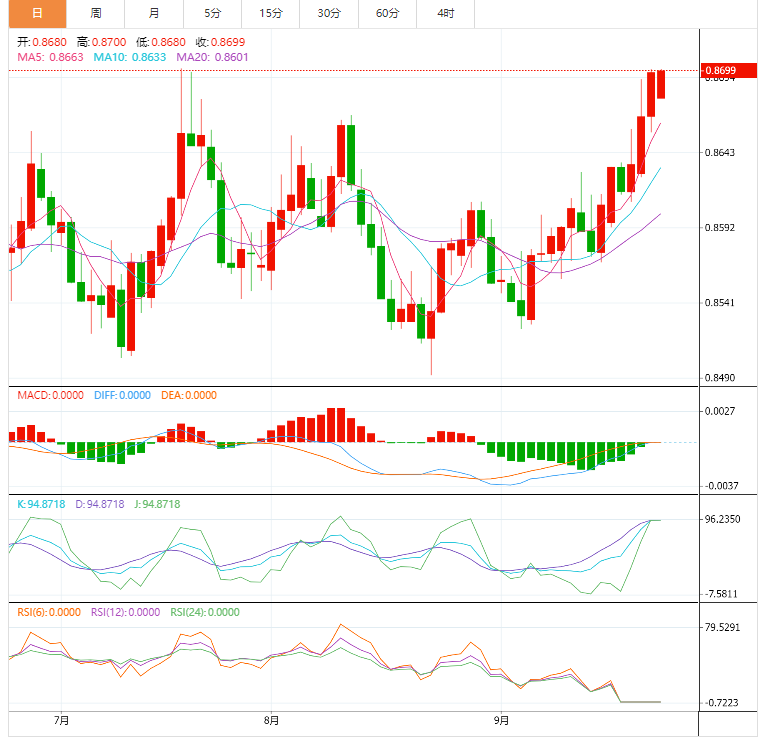Open the 月 (monthly) timeframe tab
The image size is (769, 740).
[153, 13]
